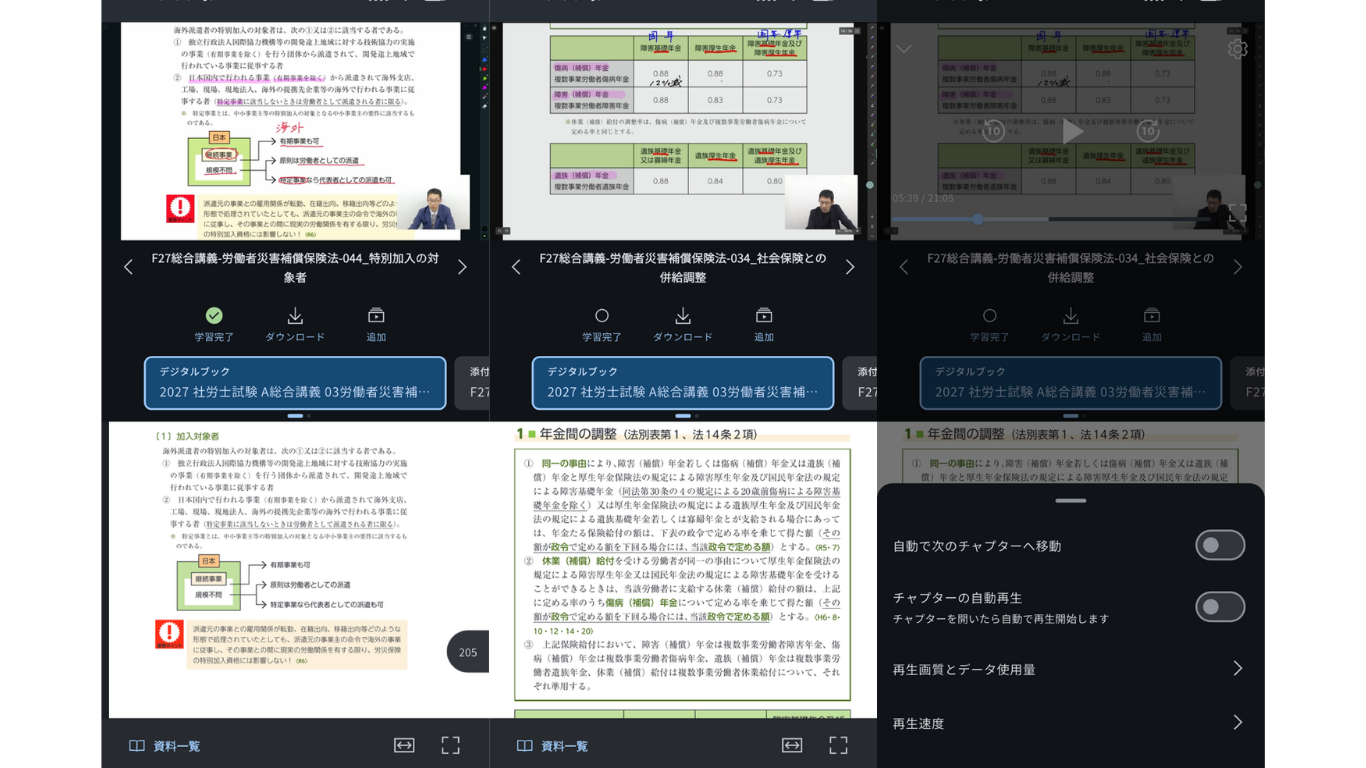Screen dimensions: 1366x768
Task: Enable チャプターの自動再生 switch
Action: point(1220,607)
